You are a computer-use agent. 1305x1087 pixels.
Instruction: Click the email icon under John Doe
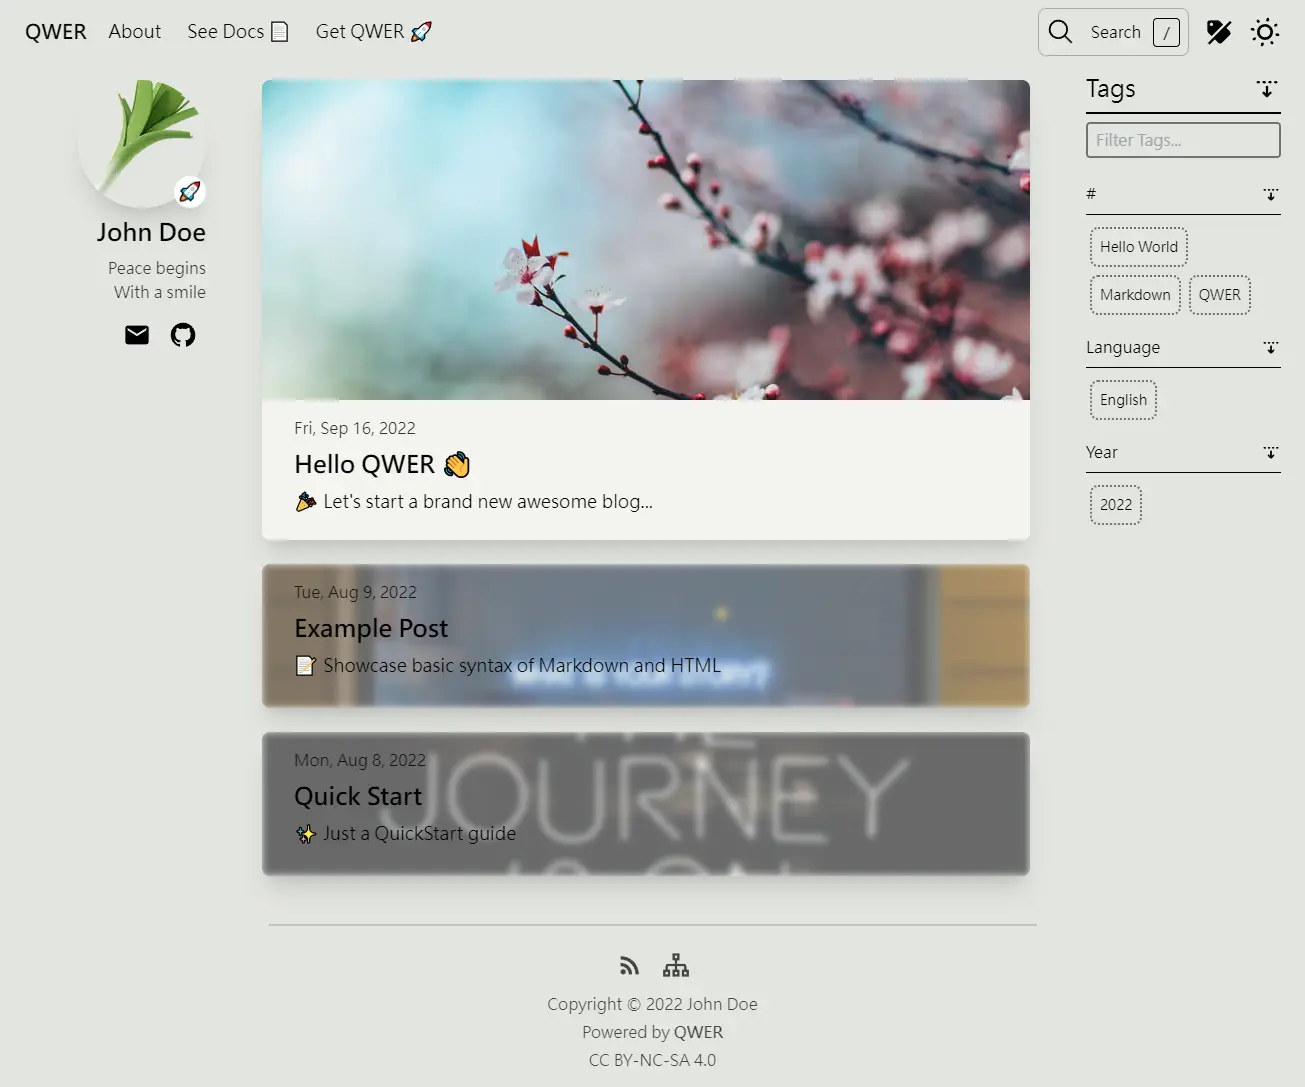[136, 335]
